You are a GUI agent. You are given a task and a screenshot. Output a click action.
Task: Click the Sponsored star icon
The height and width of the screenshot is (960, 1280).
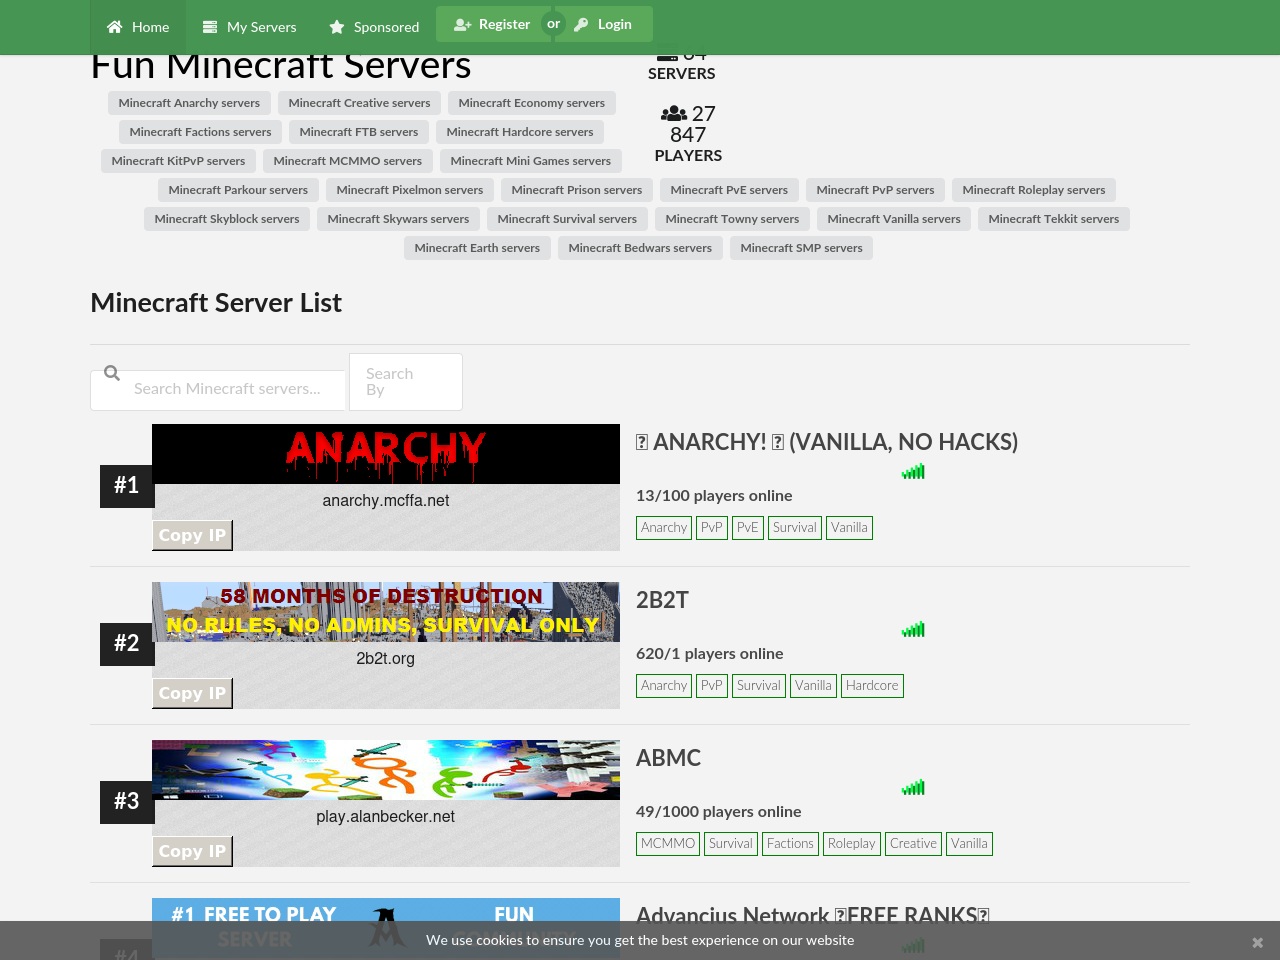(337, 27)
